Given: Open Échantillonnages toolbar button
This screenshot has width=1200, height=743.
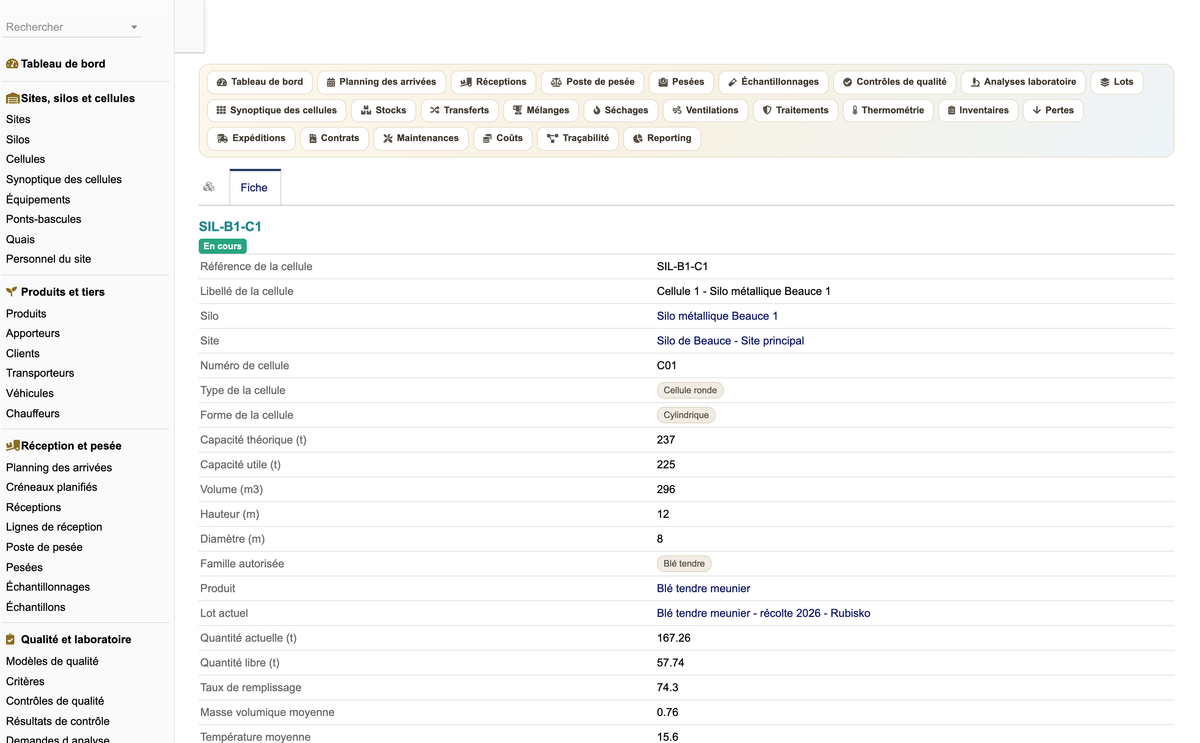Looking at the screenshot, I should pos(773,82).
